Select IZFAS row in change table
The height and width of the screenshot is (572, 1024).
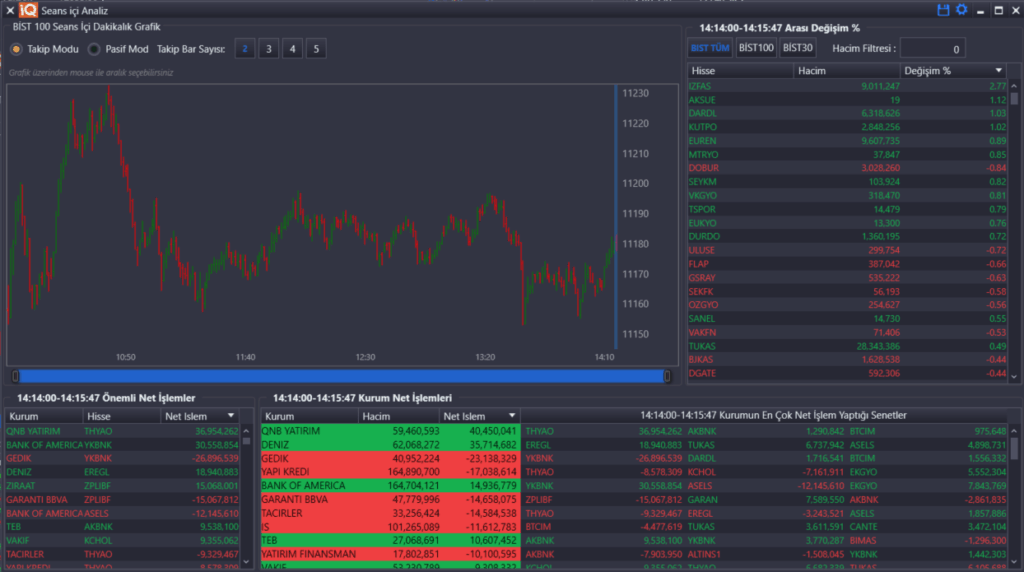tap(848, 86)
